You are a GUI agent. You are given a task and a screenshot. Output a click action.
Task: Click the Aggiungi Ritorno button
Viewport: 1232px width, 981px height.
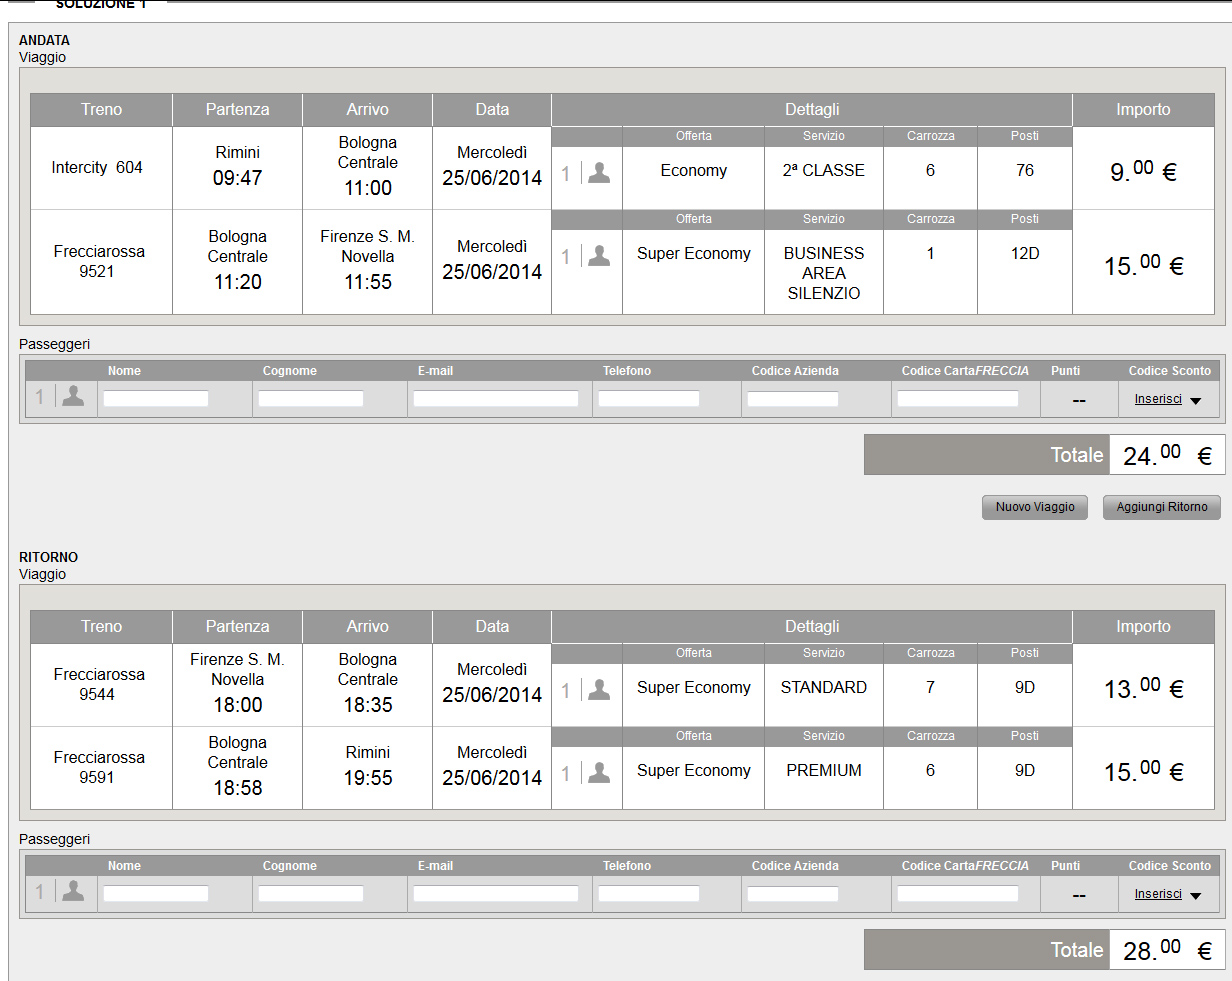(1162, 507)
